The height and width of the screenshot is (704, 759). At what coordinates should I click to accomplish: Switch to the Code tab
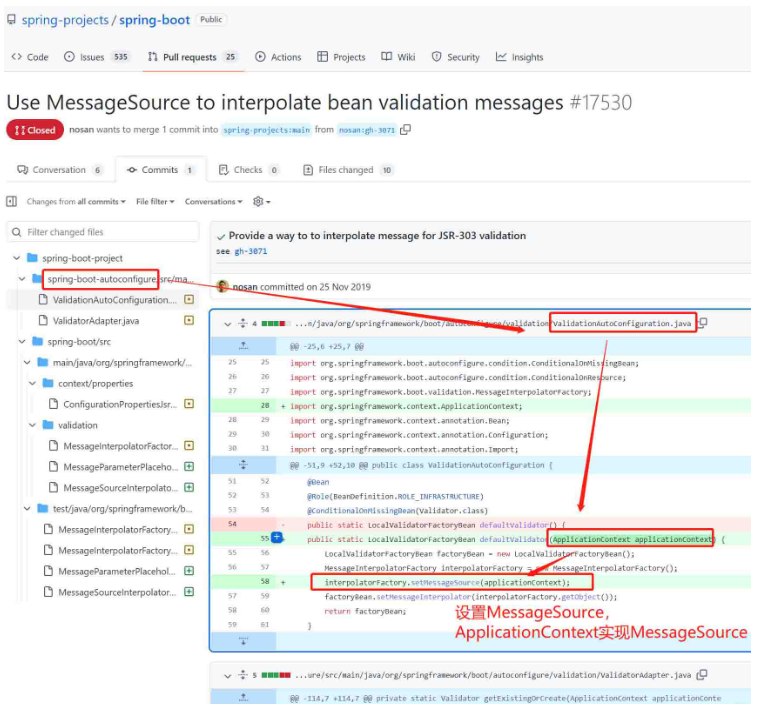(x=30, y=57)
